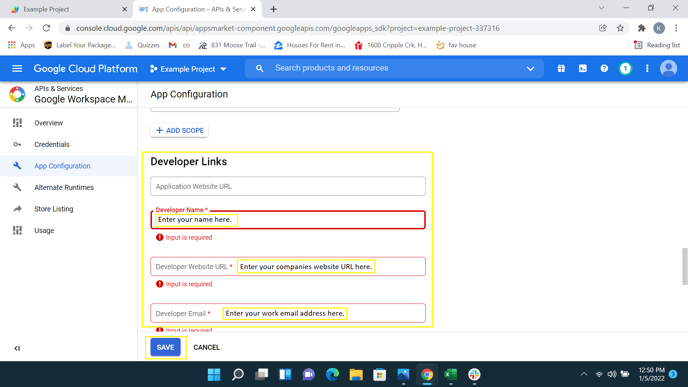
Task: Go forward in the browser
Action: [x=29, y=28]
